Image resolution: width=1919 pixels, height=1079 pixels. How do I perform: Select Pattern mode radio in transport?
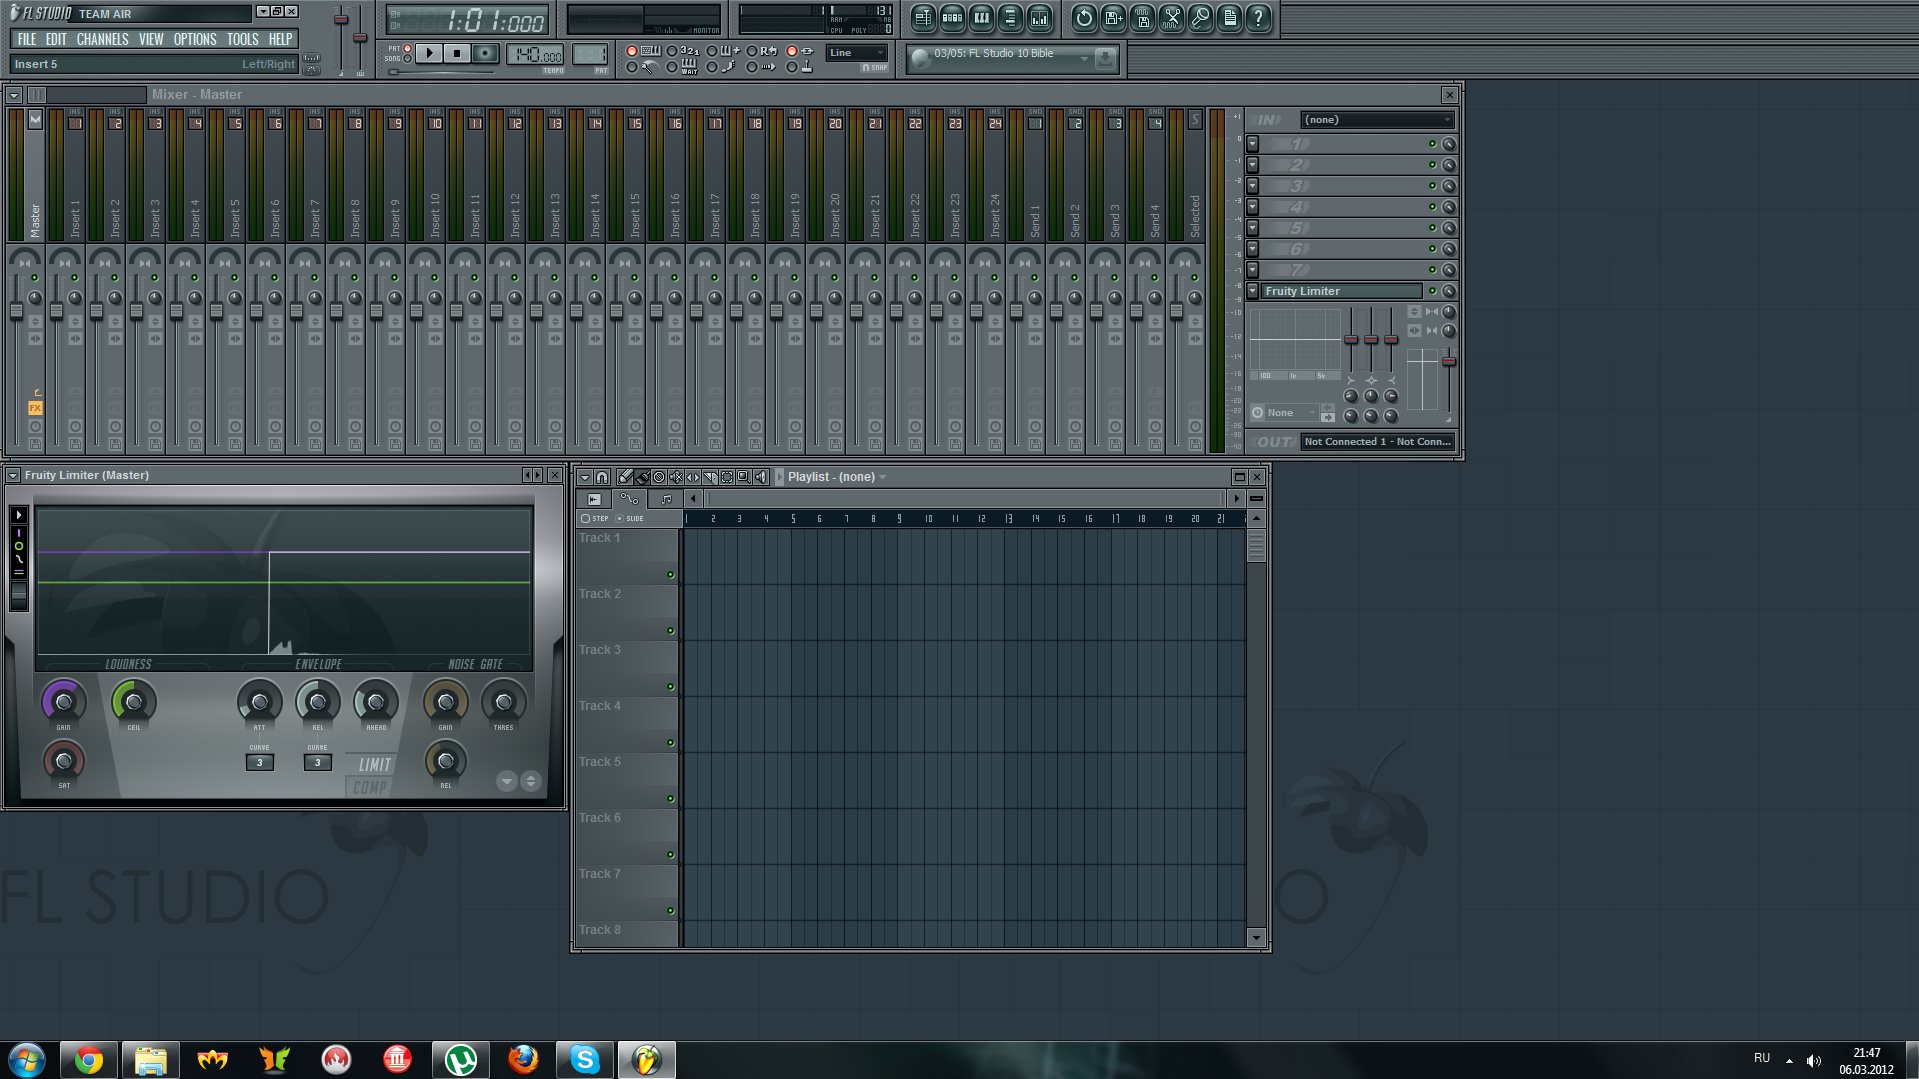(407, 48)
